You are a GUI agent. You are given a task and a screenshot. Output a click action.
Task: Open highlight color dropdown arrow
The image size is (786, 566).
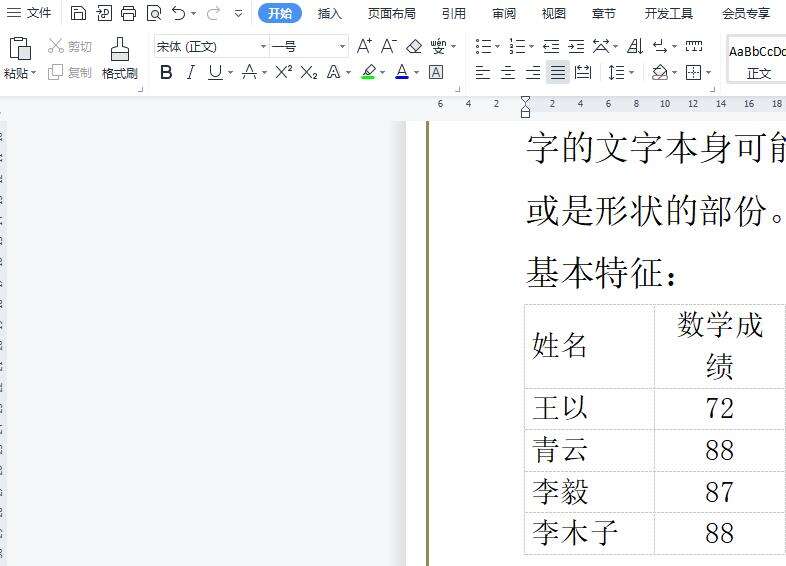(382, 73)
